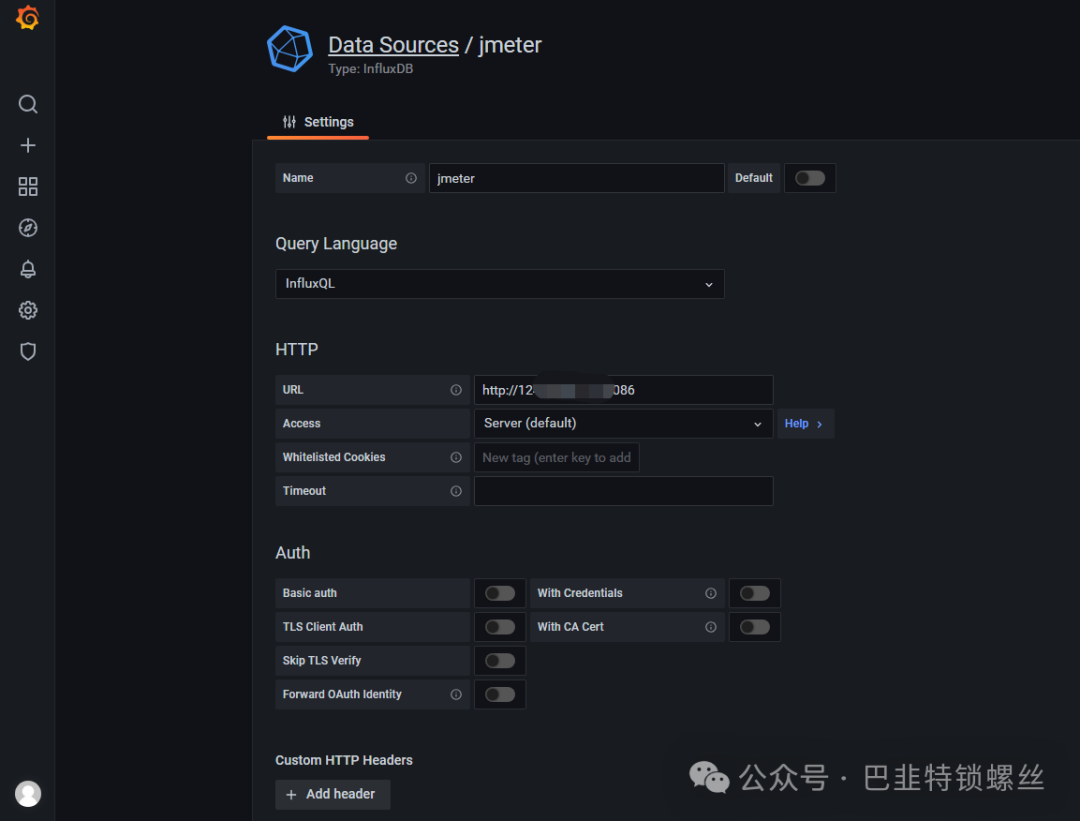This screenshot has height=821, width=1080.
Task: Click the Whitelisted Cookies info icon
Action: pos(456,457)
